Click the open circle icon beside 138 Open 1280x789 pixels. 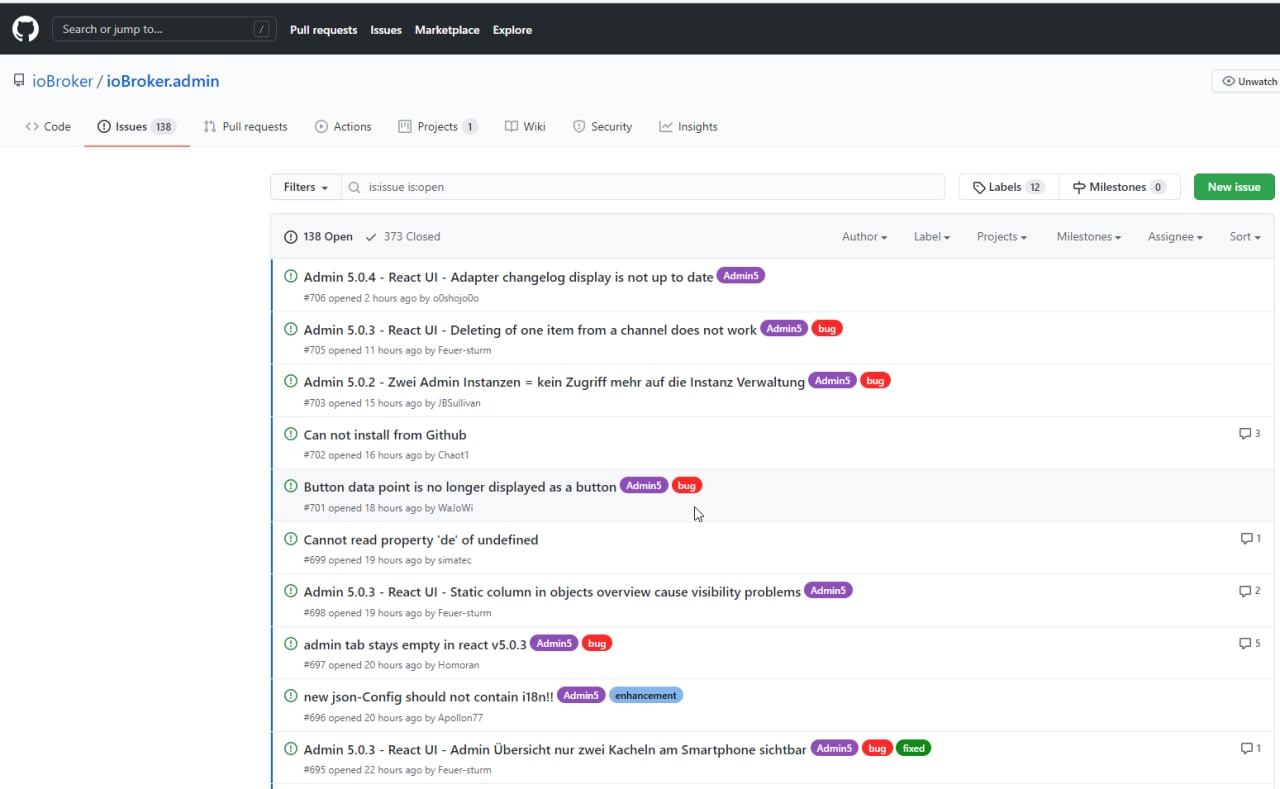(291, 237)
